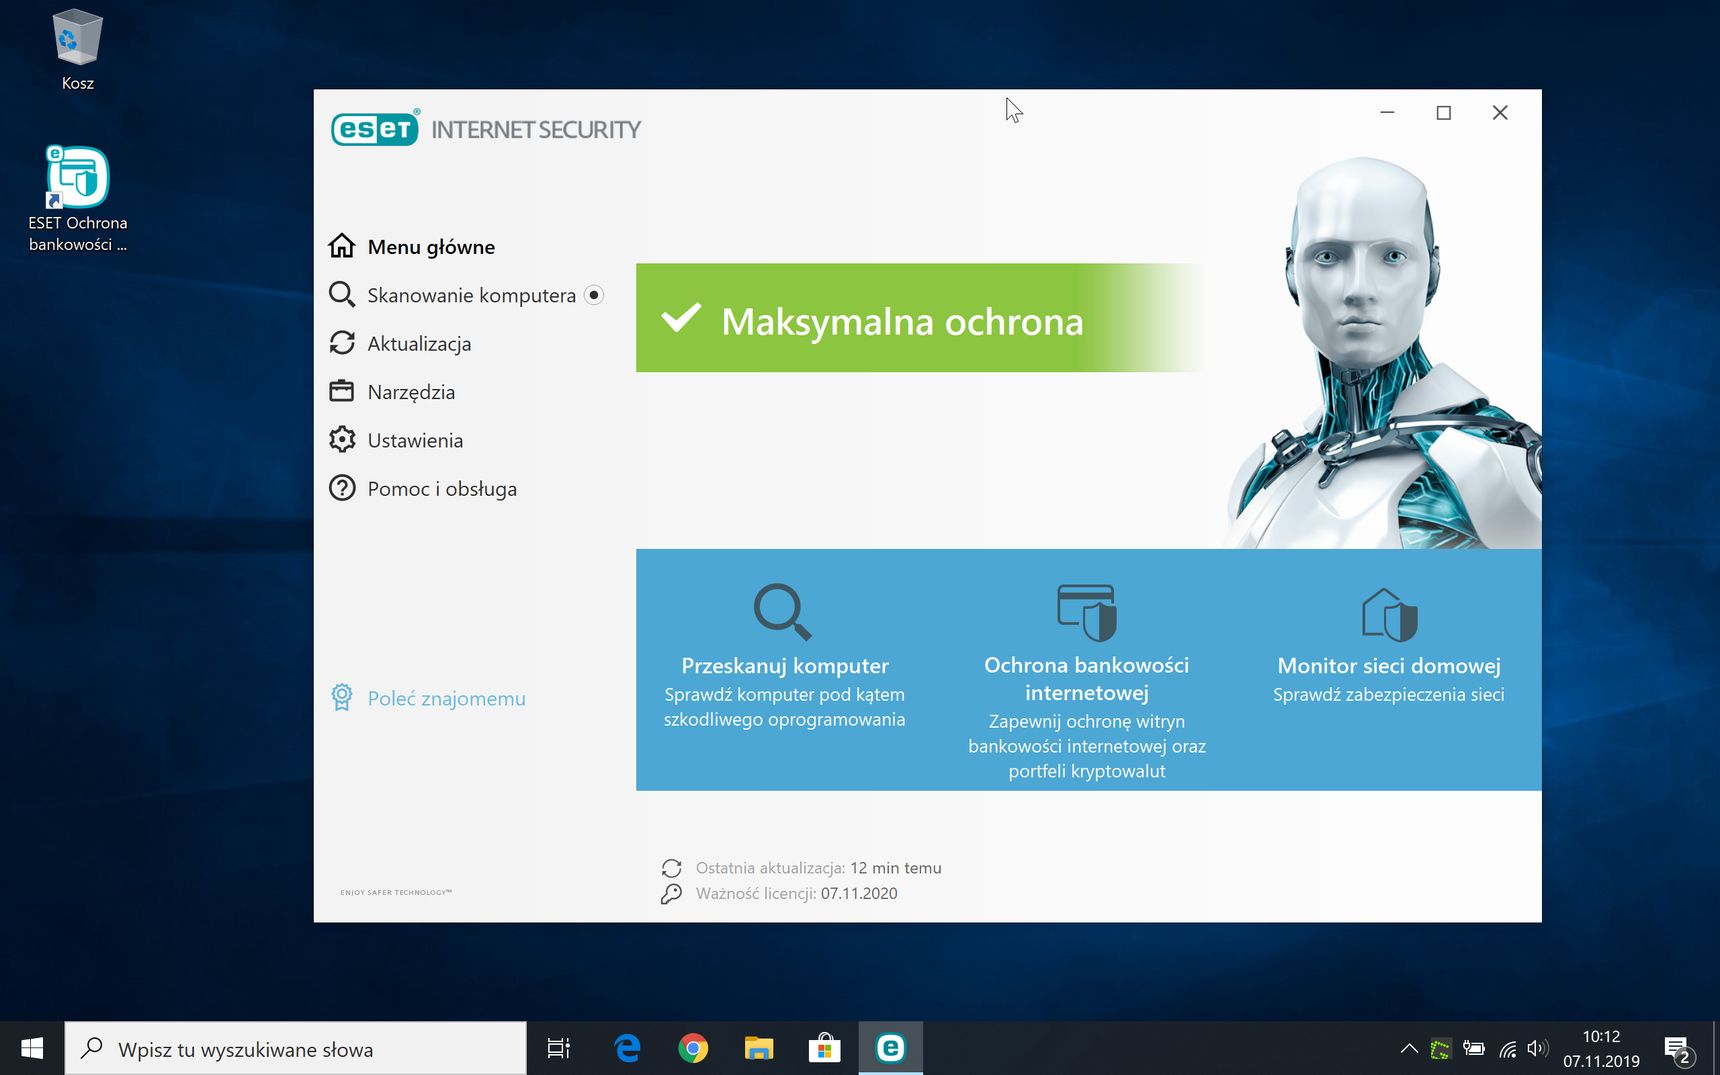This screenshot has width=1720, height=1075.
Task: Open Task View on the taskbar
Action: [558, 1048]
